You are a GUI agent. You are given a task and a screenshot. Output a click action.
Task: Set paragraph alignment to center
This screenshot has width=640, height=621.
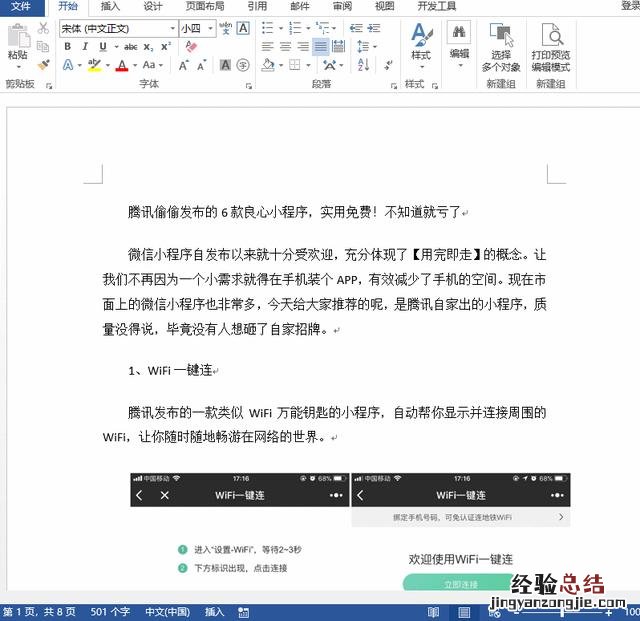coord(285,47)
